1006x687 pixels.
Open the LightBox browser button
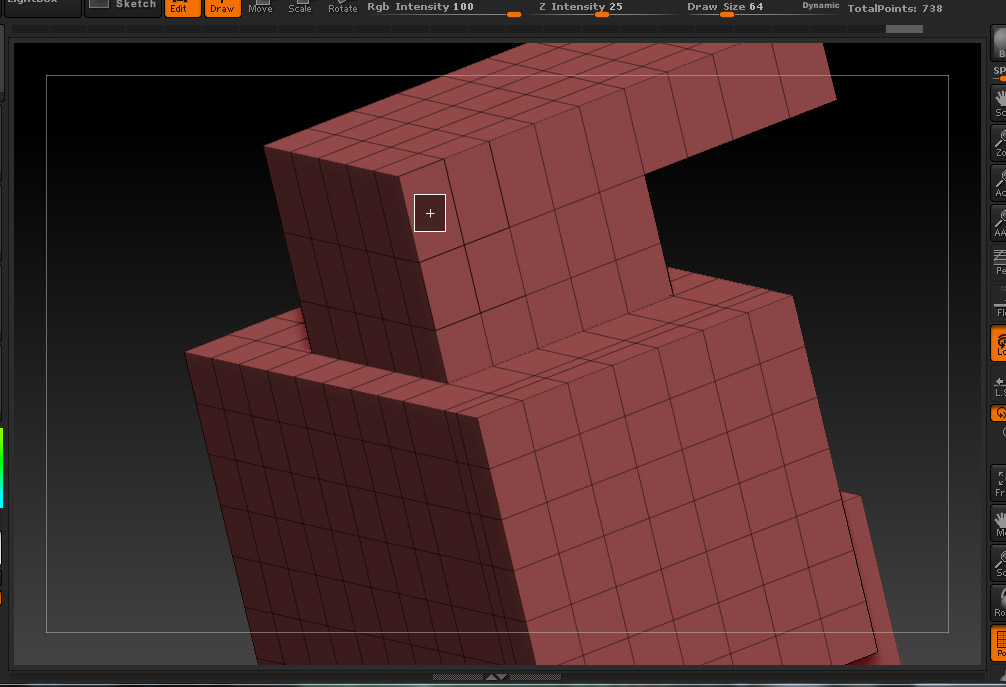[x=42, y=6]
